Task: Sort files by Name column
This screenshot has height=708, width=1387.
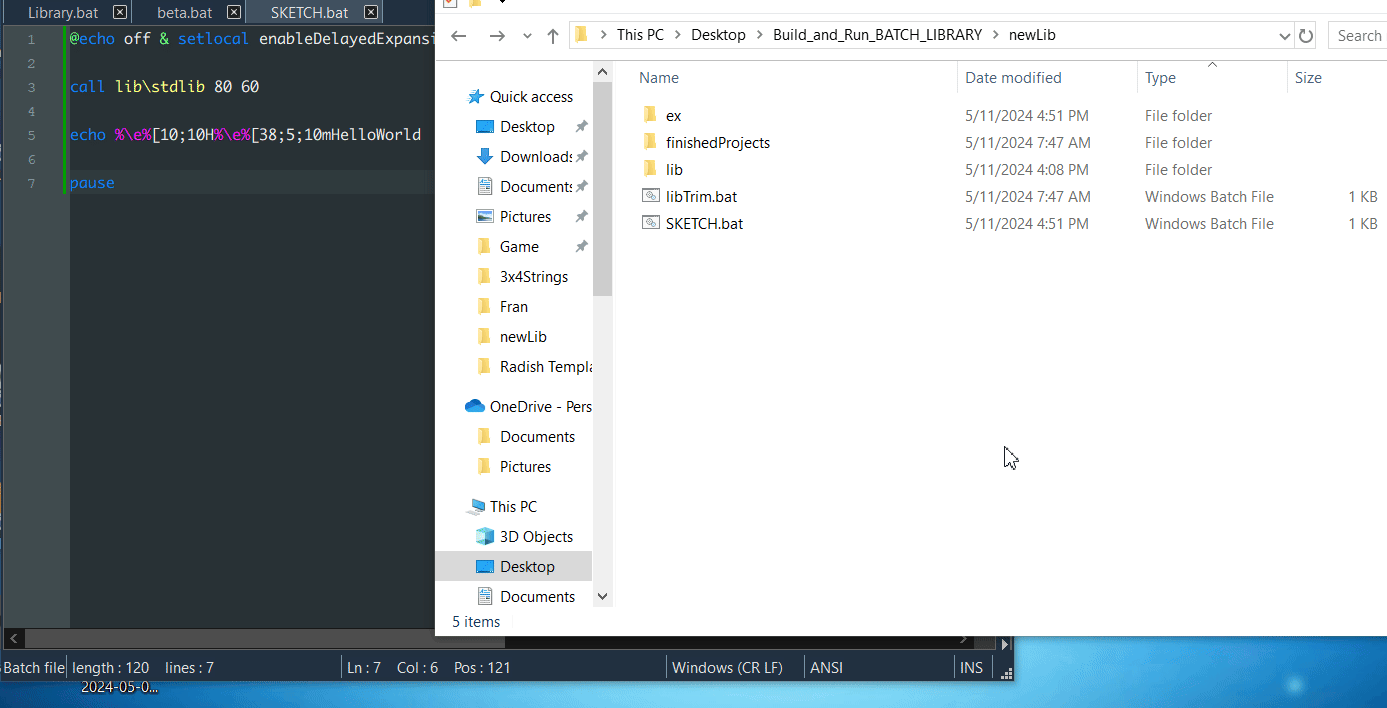Action: [659, 78]
